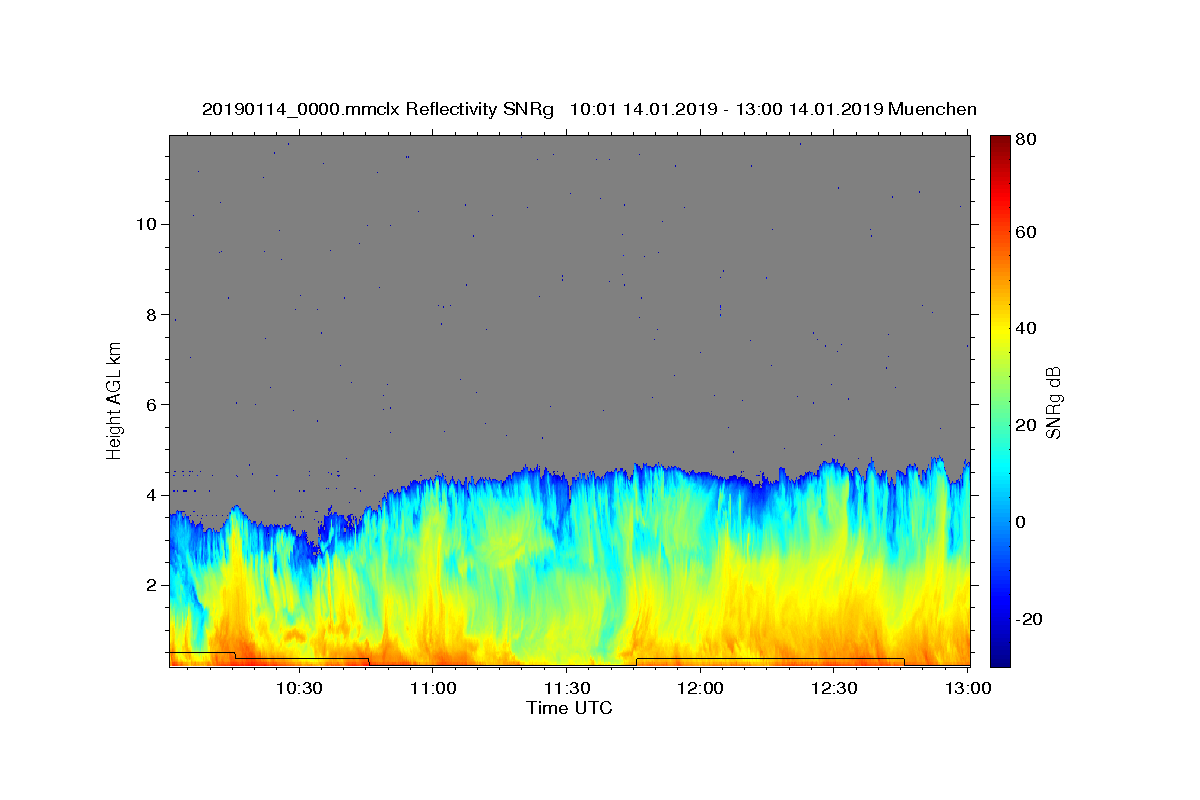Click the height tick label 8

150,314
